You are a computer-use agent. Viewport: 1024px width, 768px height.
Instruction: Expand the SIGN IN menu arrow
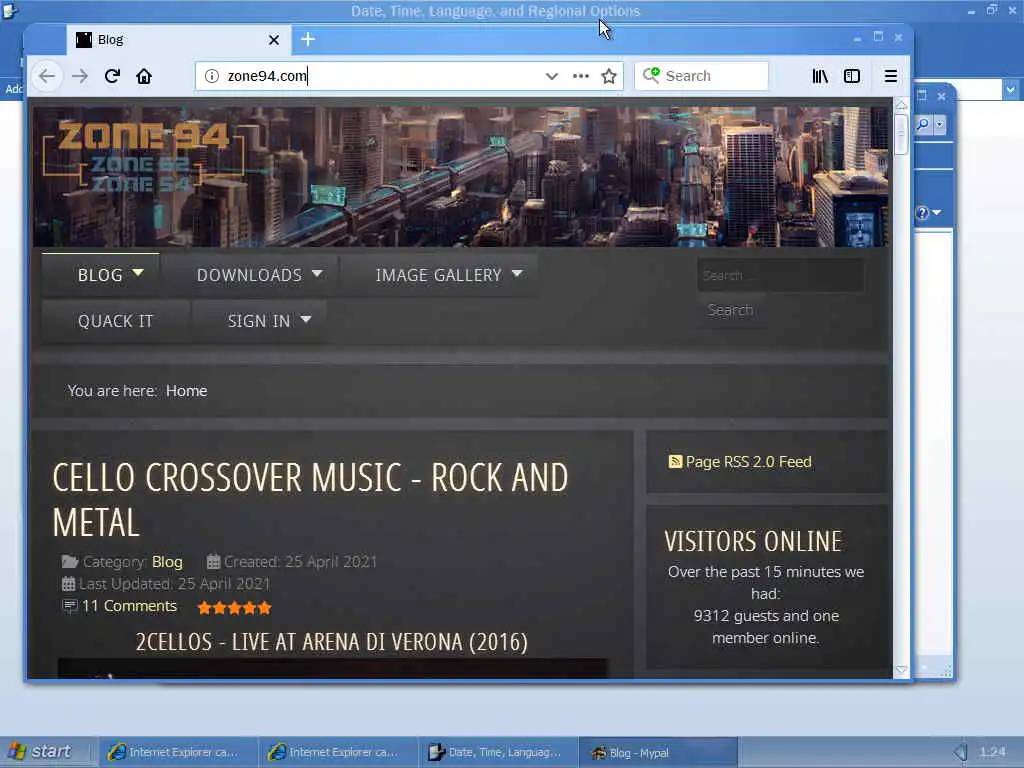[306, 319]
